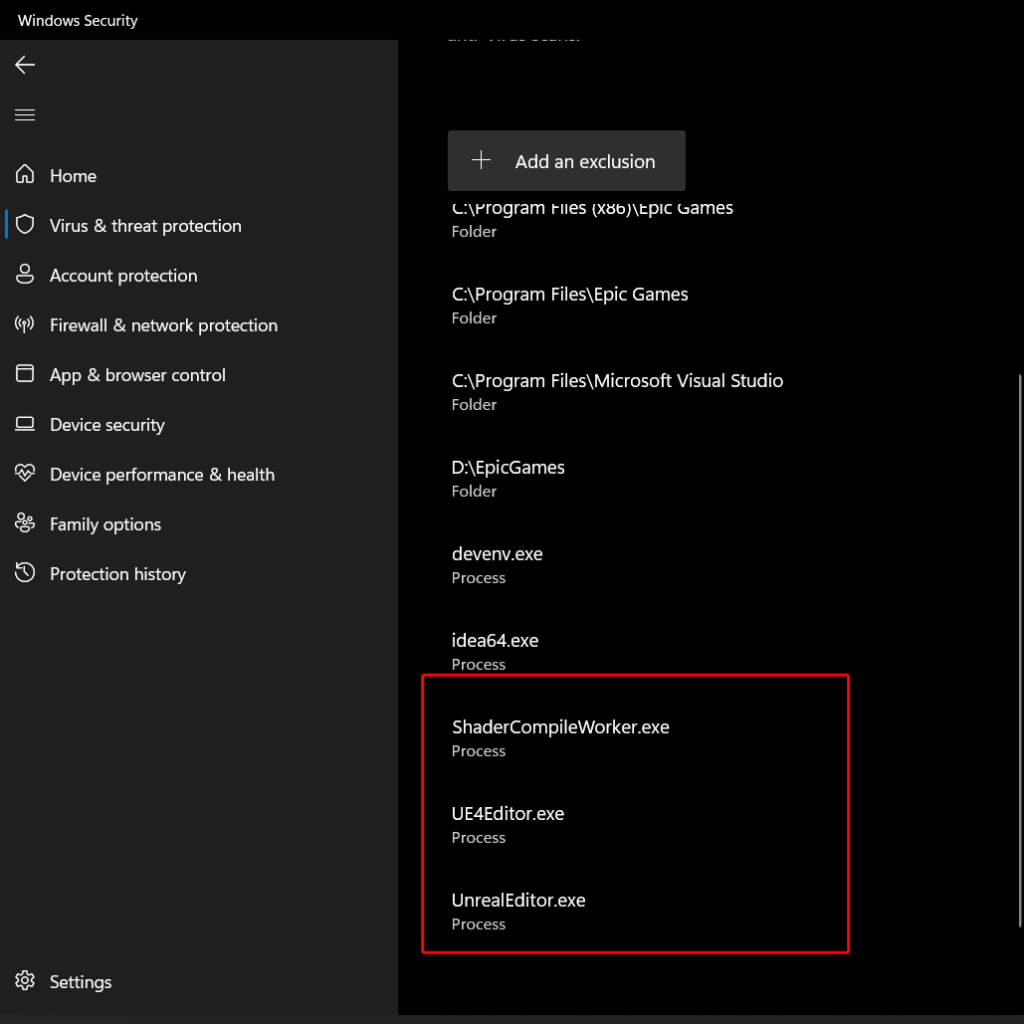Click Add an exclusion

(566, 160)
